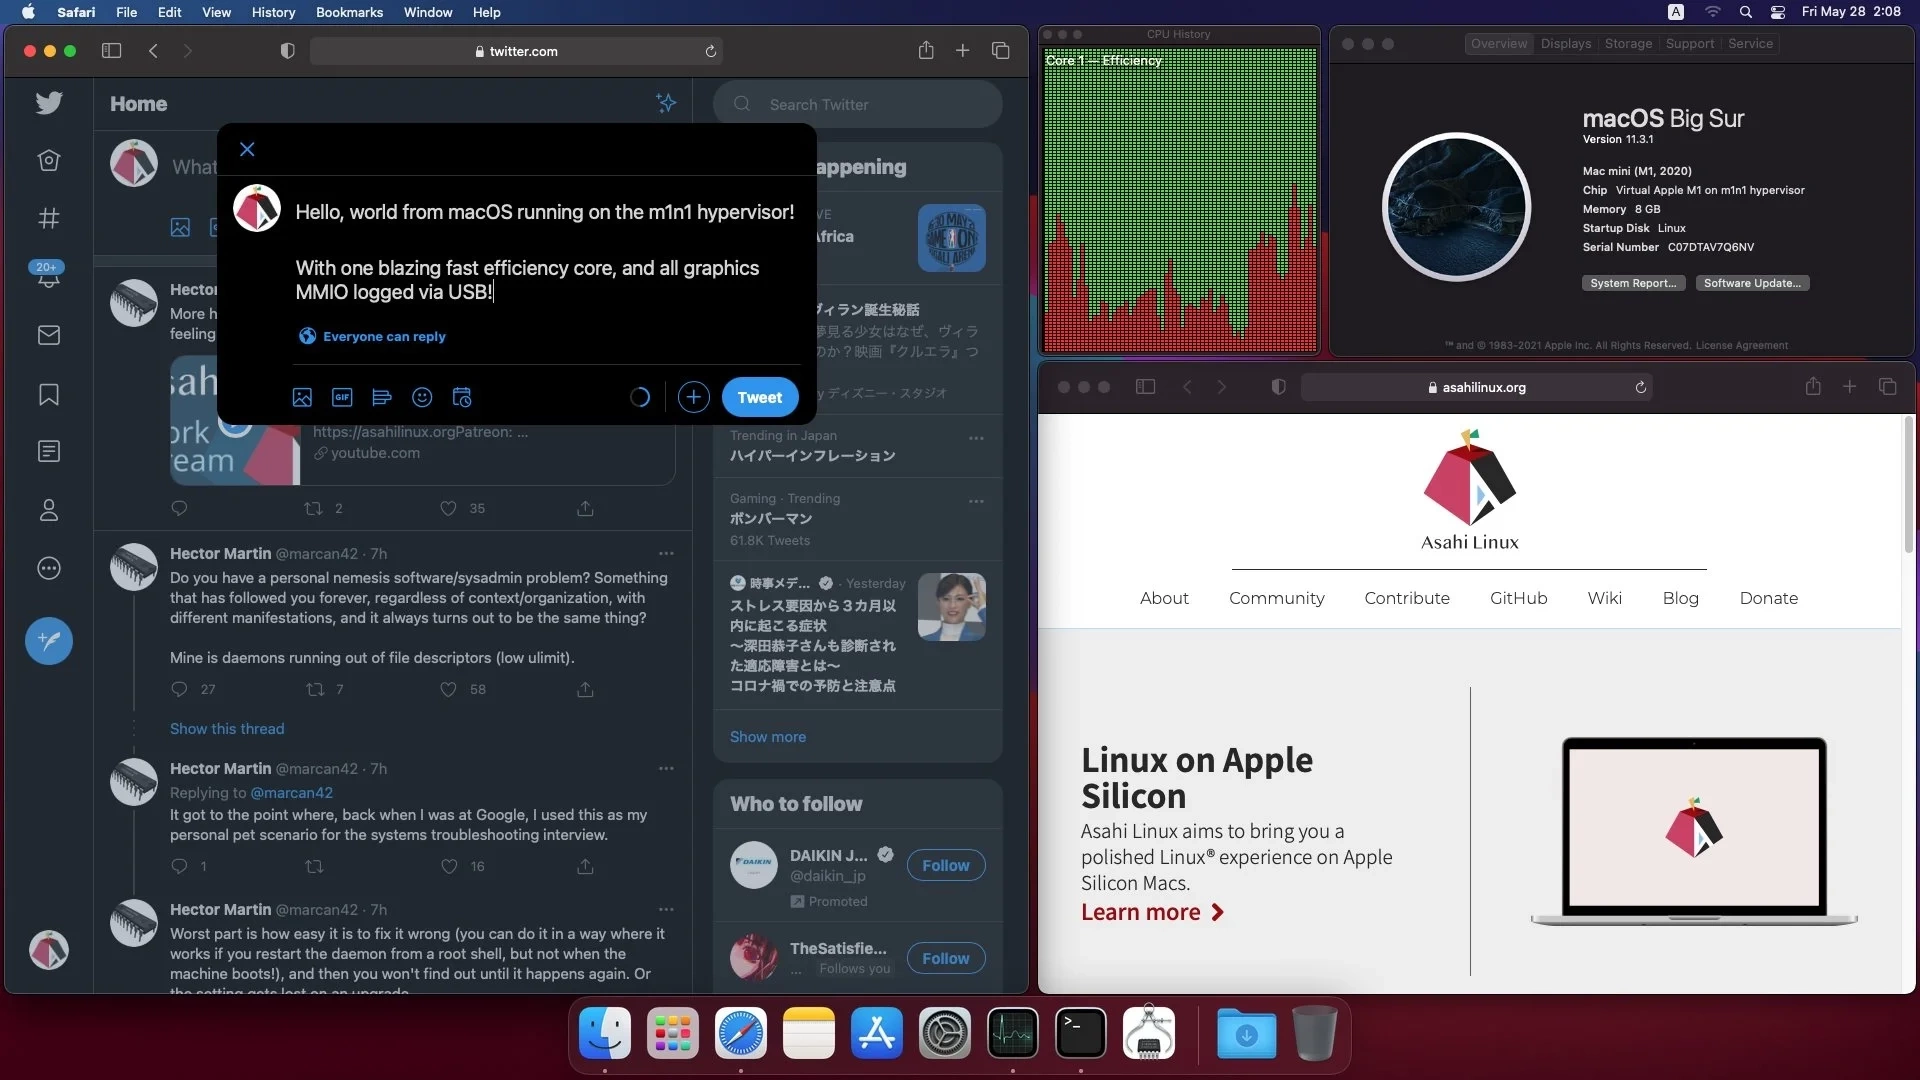Share page from Twitter Safari window

point(926,50)
